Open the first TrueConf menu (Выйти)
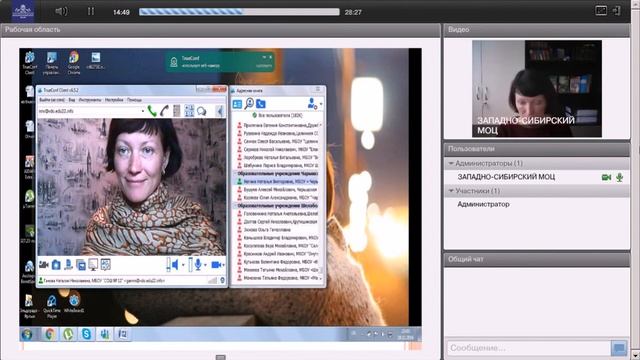 tap(52, 100)
